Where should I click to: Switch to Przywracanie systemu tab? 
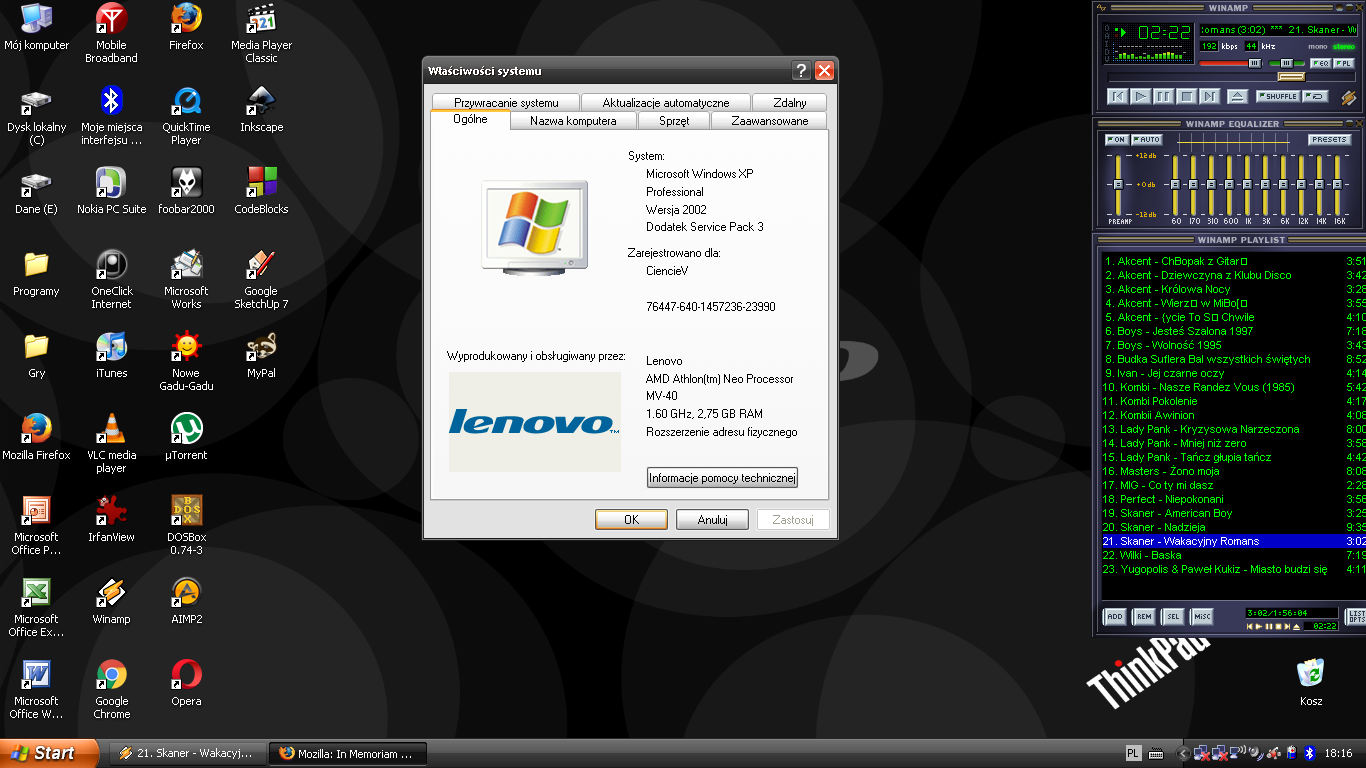[x=506, y=102]
